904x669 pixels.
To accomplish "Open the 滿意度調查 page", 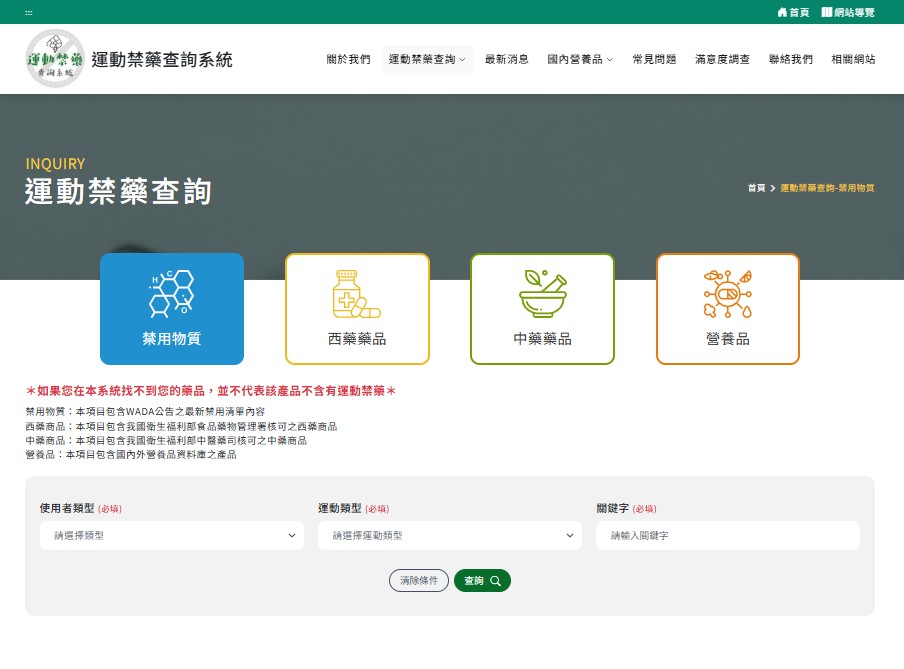I will click(x=722, y=60).
